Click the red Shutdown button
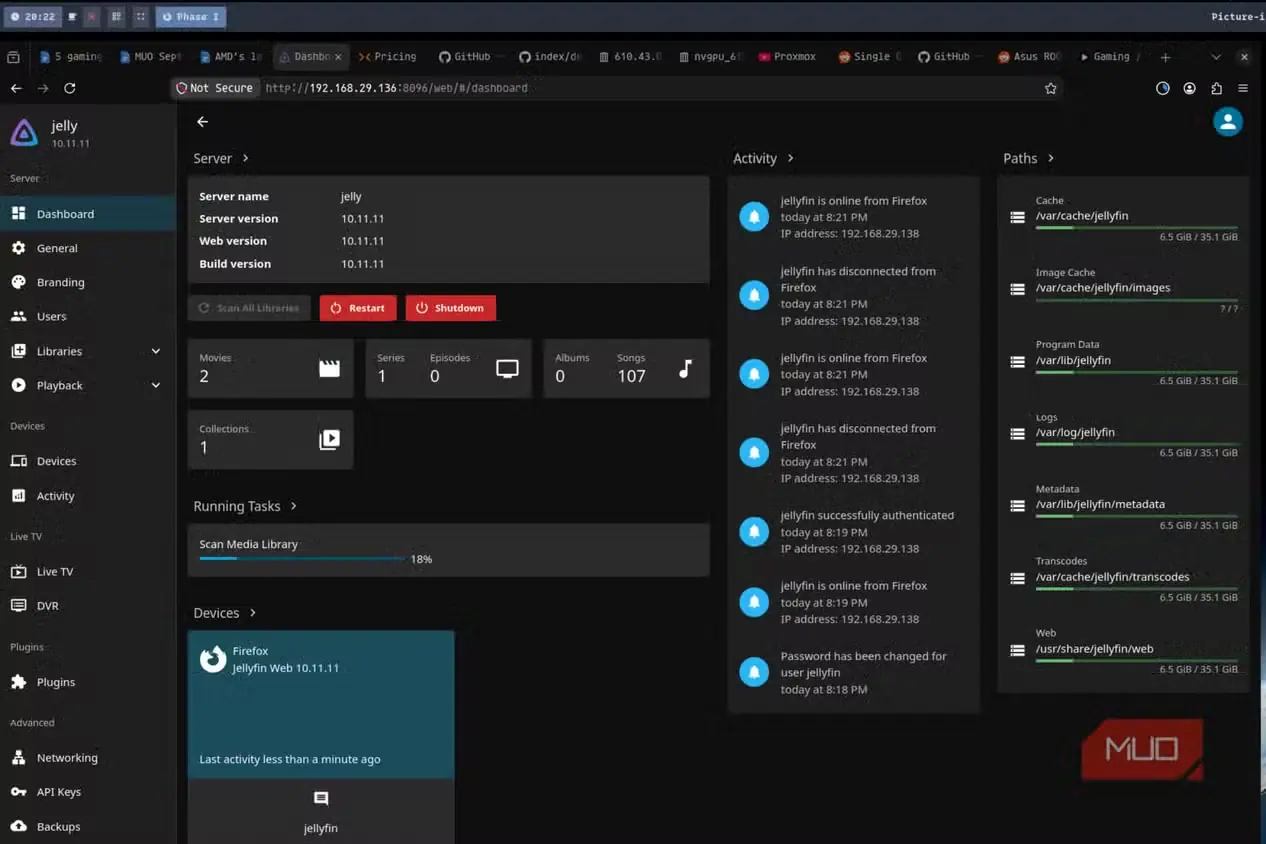 click(450, 308)
